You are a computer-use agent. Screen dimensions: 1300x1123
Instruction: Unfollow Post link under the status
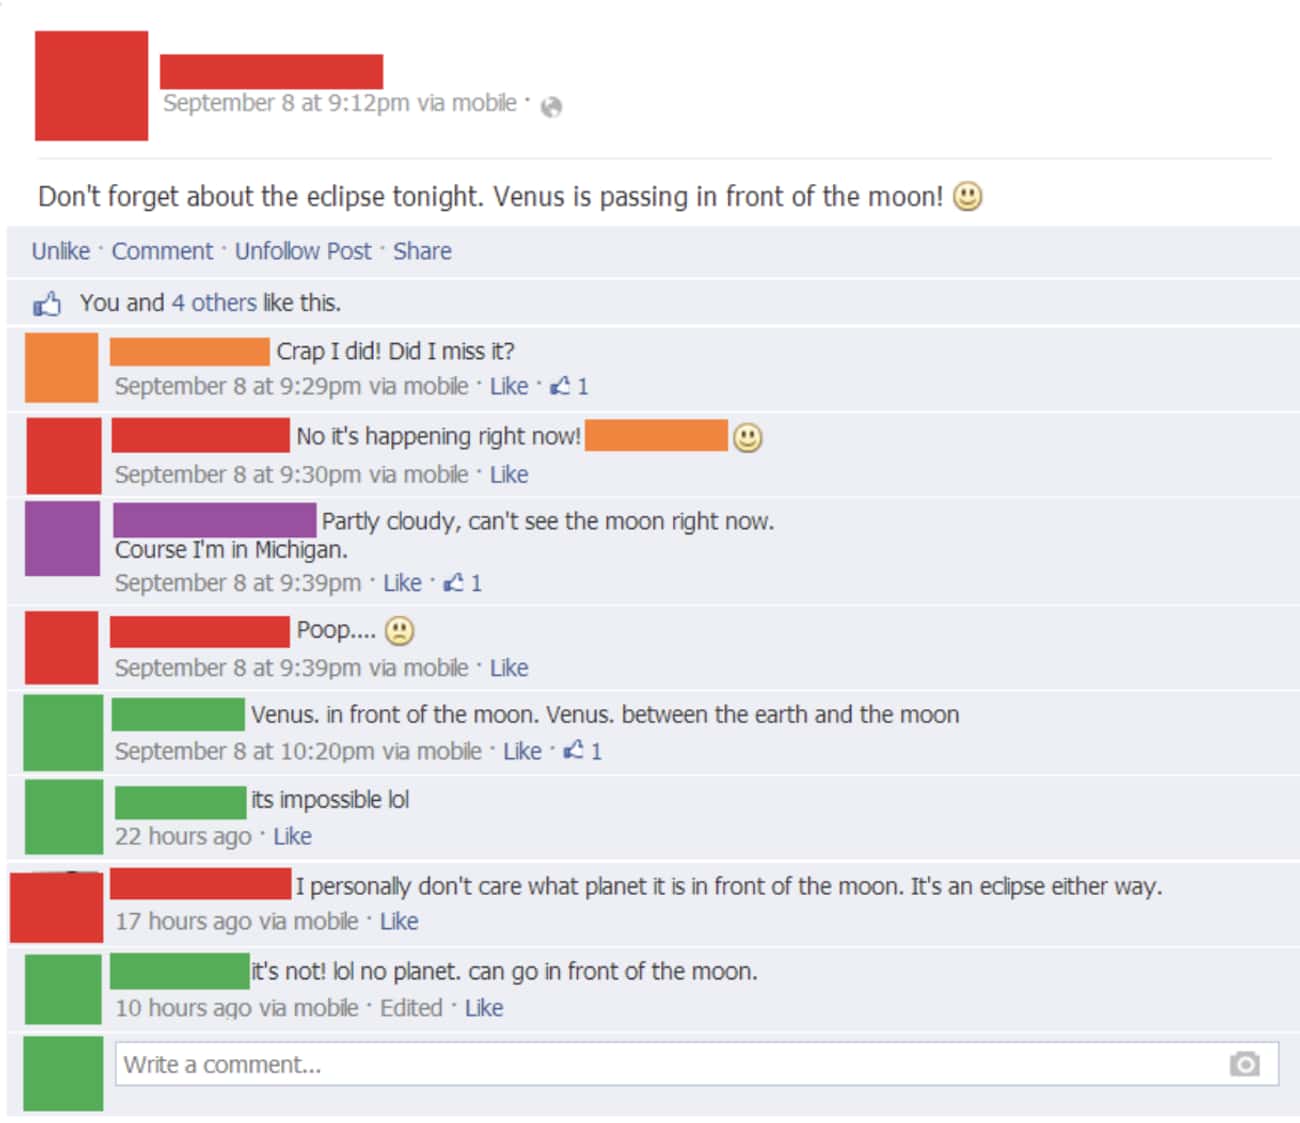pyautogui.click(x=303, y=251)
